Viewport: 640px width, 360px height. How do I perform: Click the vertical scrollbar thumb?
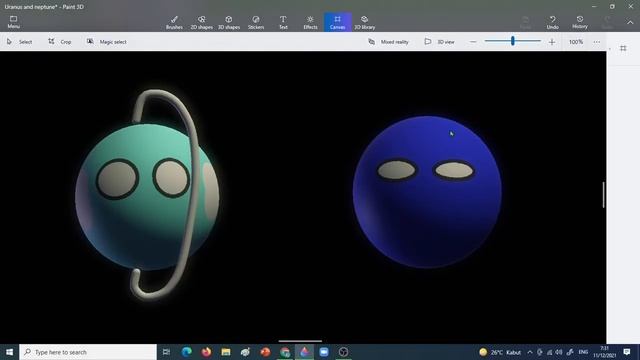[x=603, y=195]
